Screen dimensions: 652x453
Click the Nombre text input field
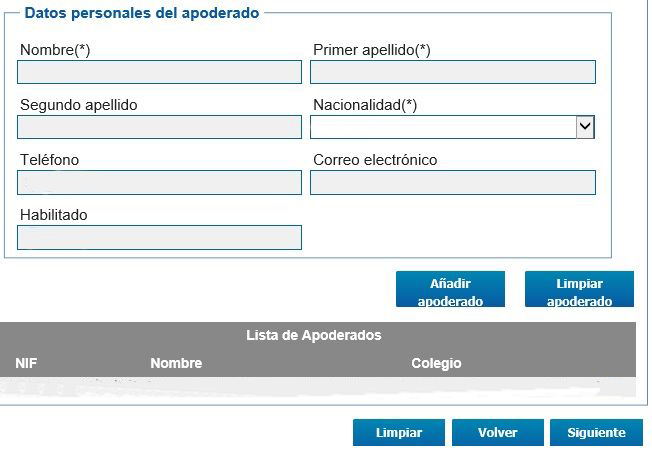click(160, 72)
